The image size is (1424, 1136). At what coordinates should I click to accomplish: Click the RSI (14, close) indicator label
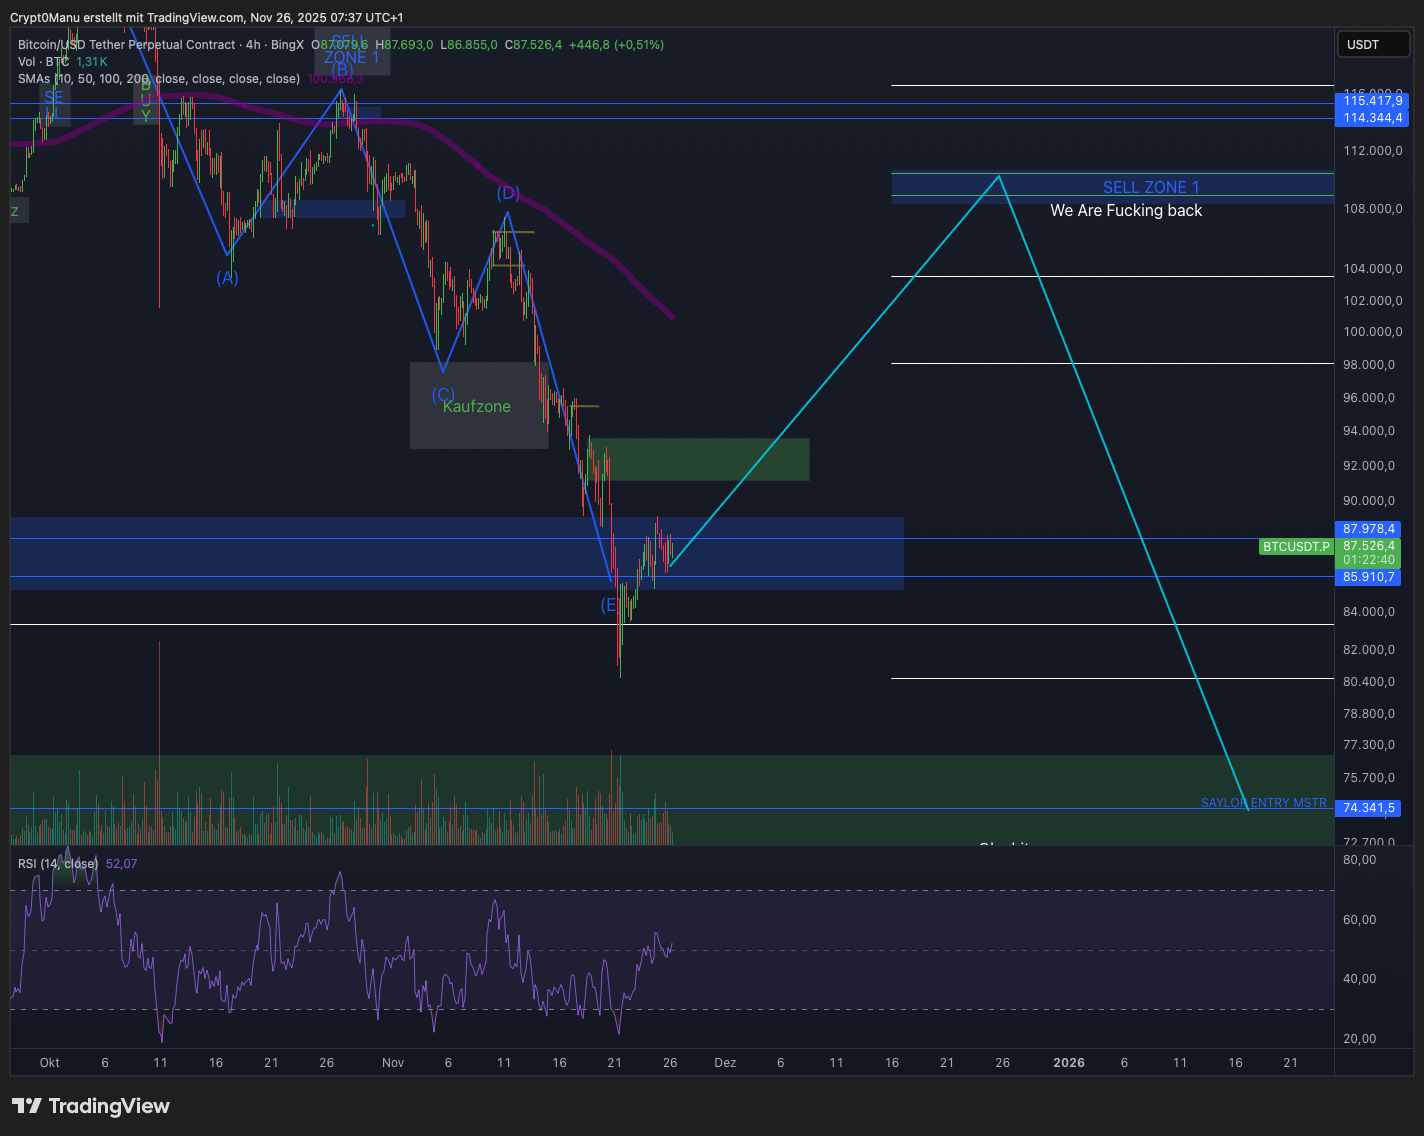click(x=57, y=864)
